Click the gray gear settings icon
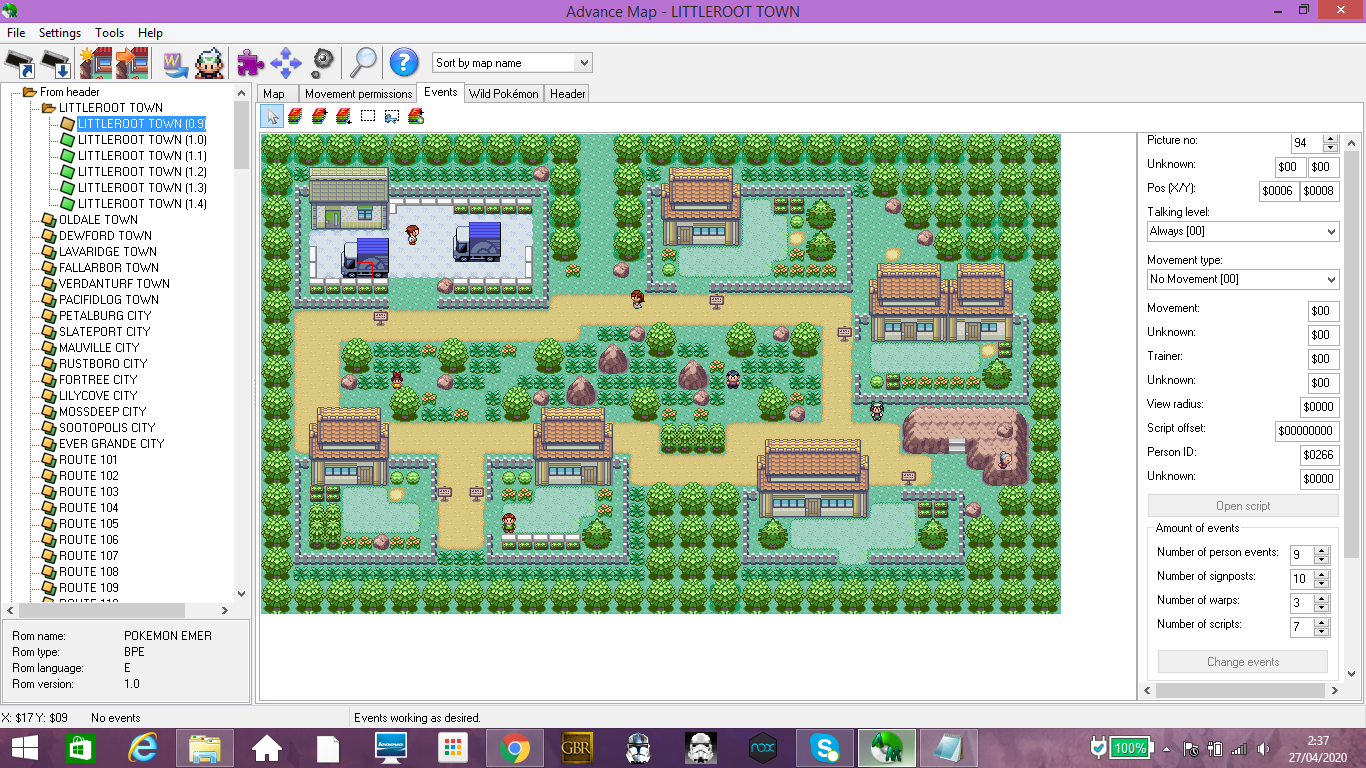Screen dimensions: 1366x768 (x=322, y=63)
